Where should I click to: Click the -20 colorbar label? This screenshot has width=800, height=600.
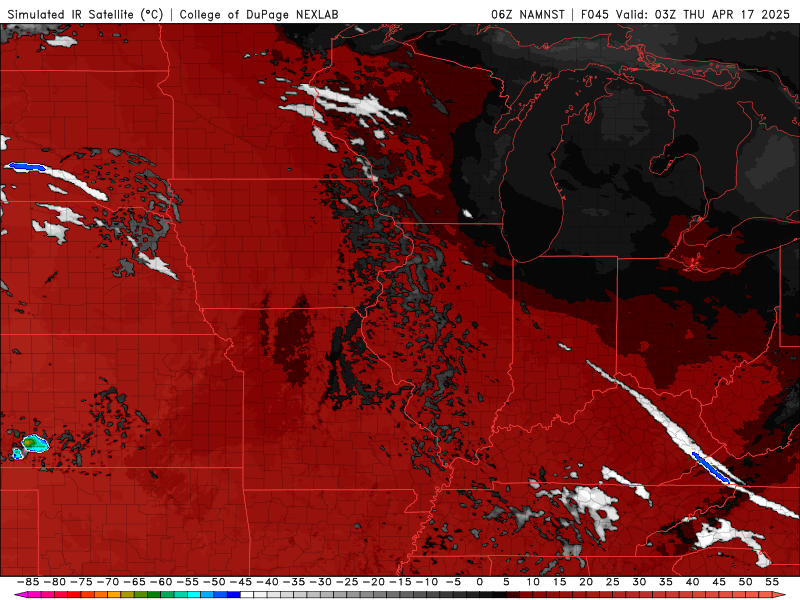pyautogui.click(x=373, y=582)
